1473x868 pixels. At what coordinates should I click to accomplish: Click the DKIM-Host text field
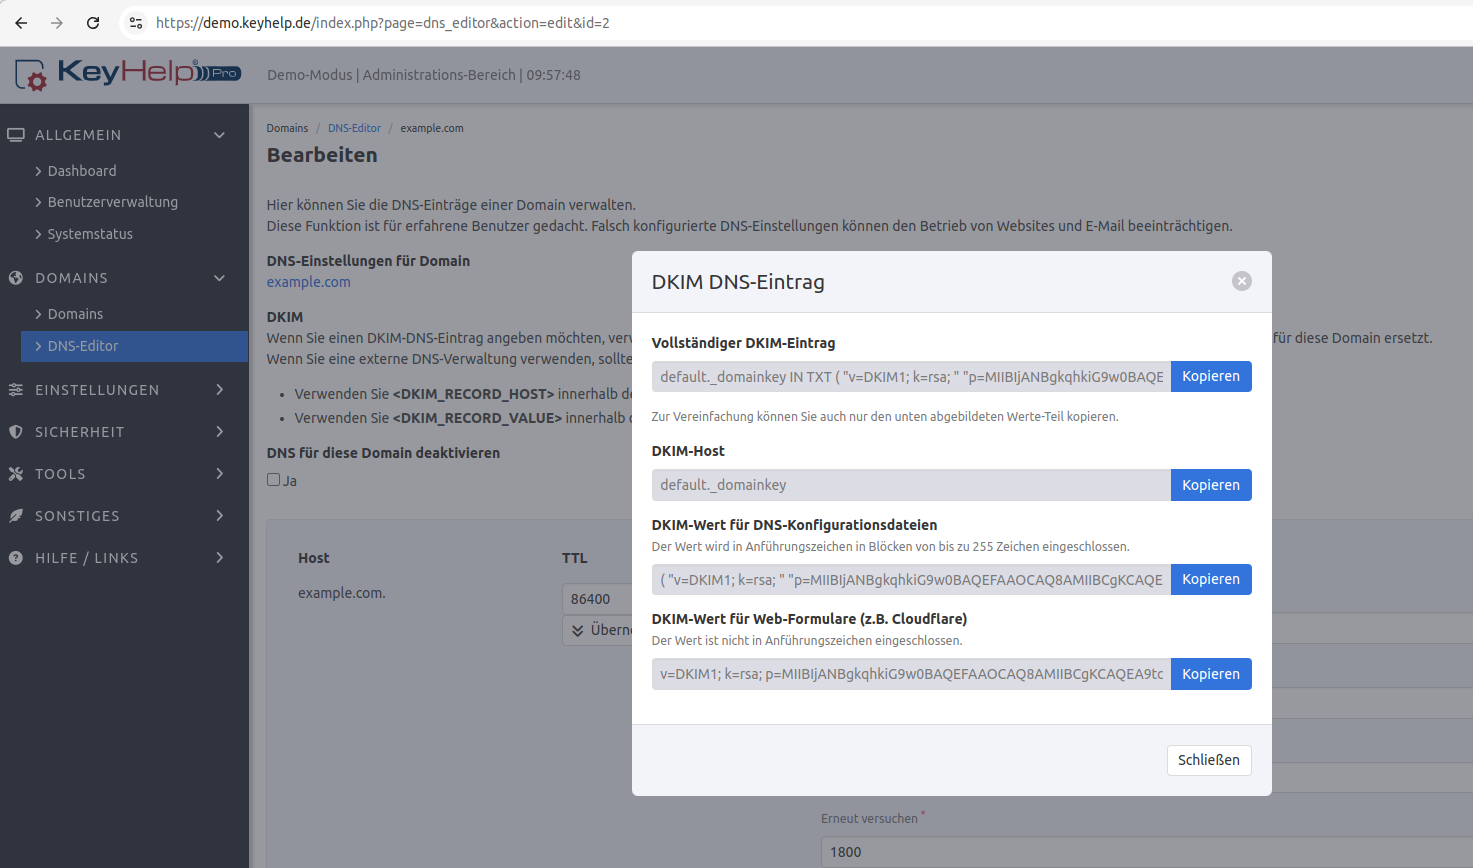pos(910,485)
